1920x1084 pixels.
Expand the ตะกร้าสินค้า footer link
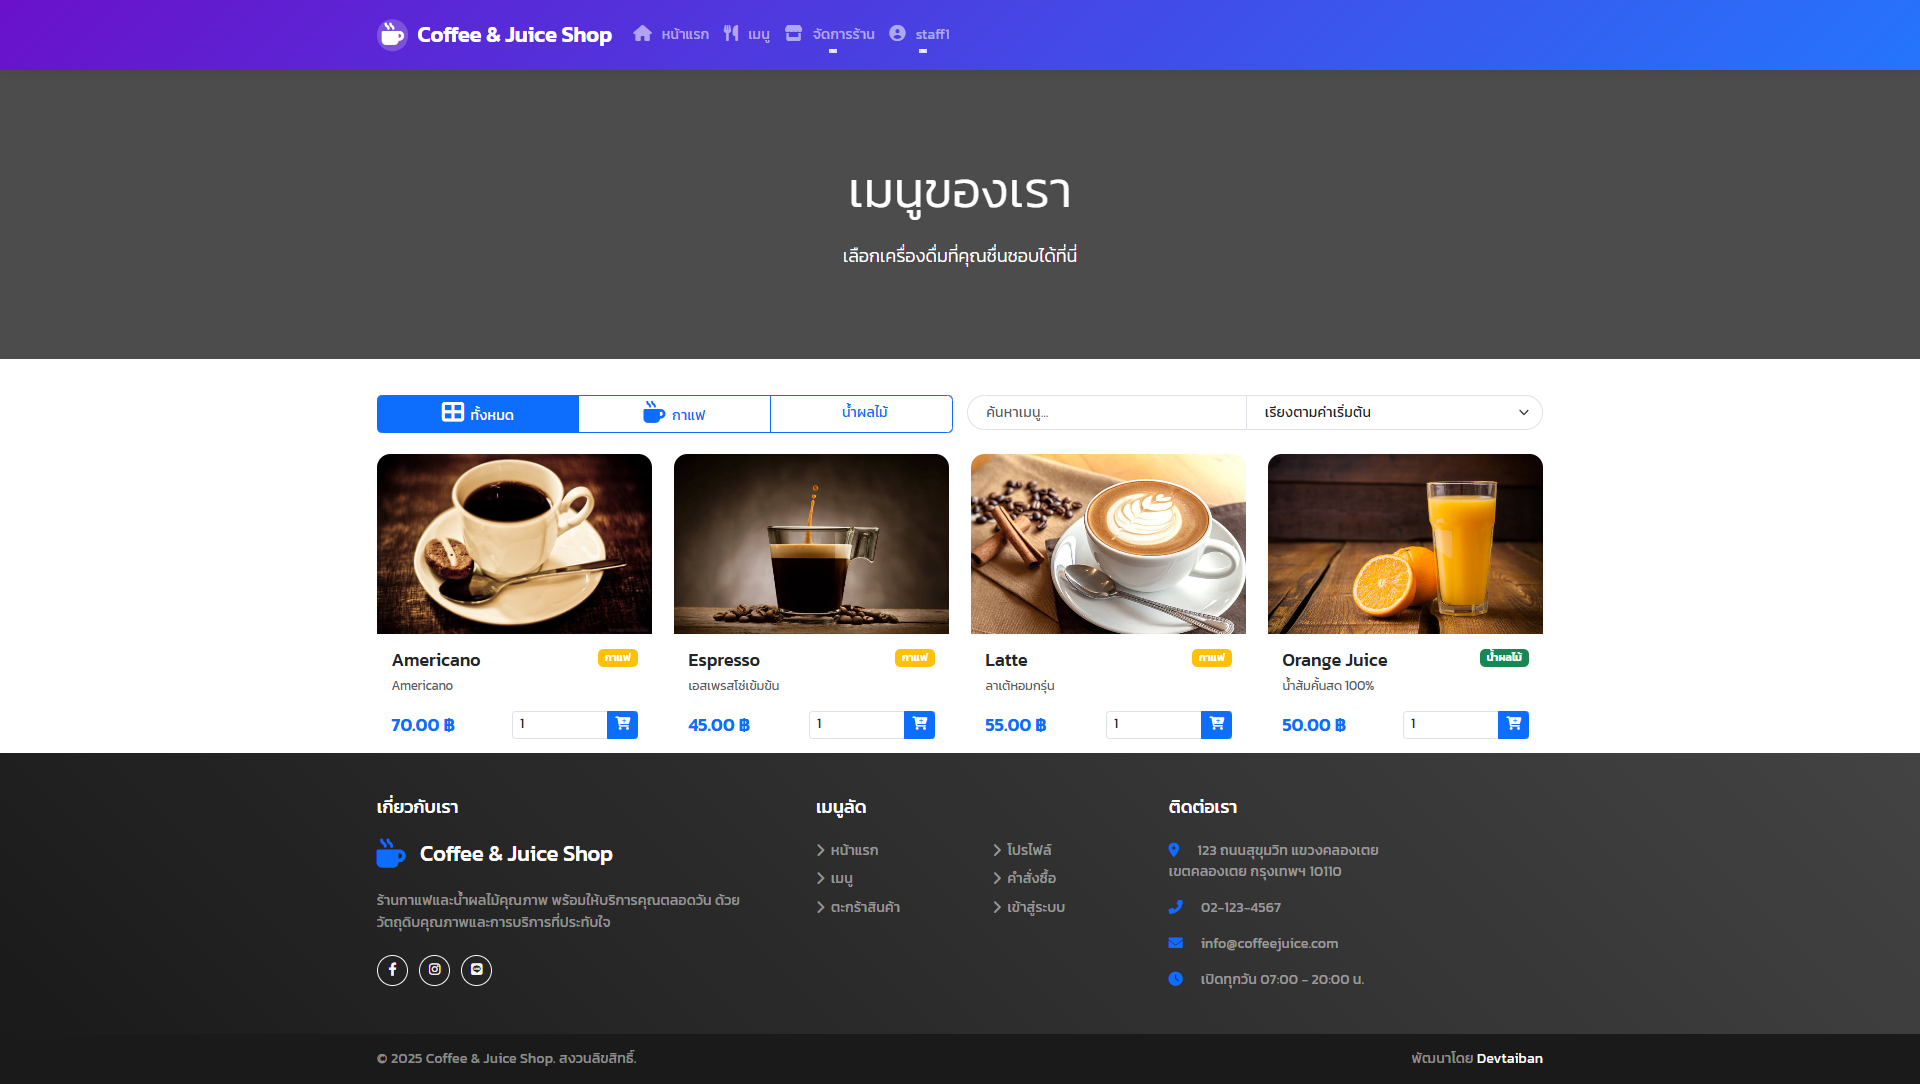tap(866, 907)
